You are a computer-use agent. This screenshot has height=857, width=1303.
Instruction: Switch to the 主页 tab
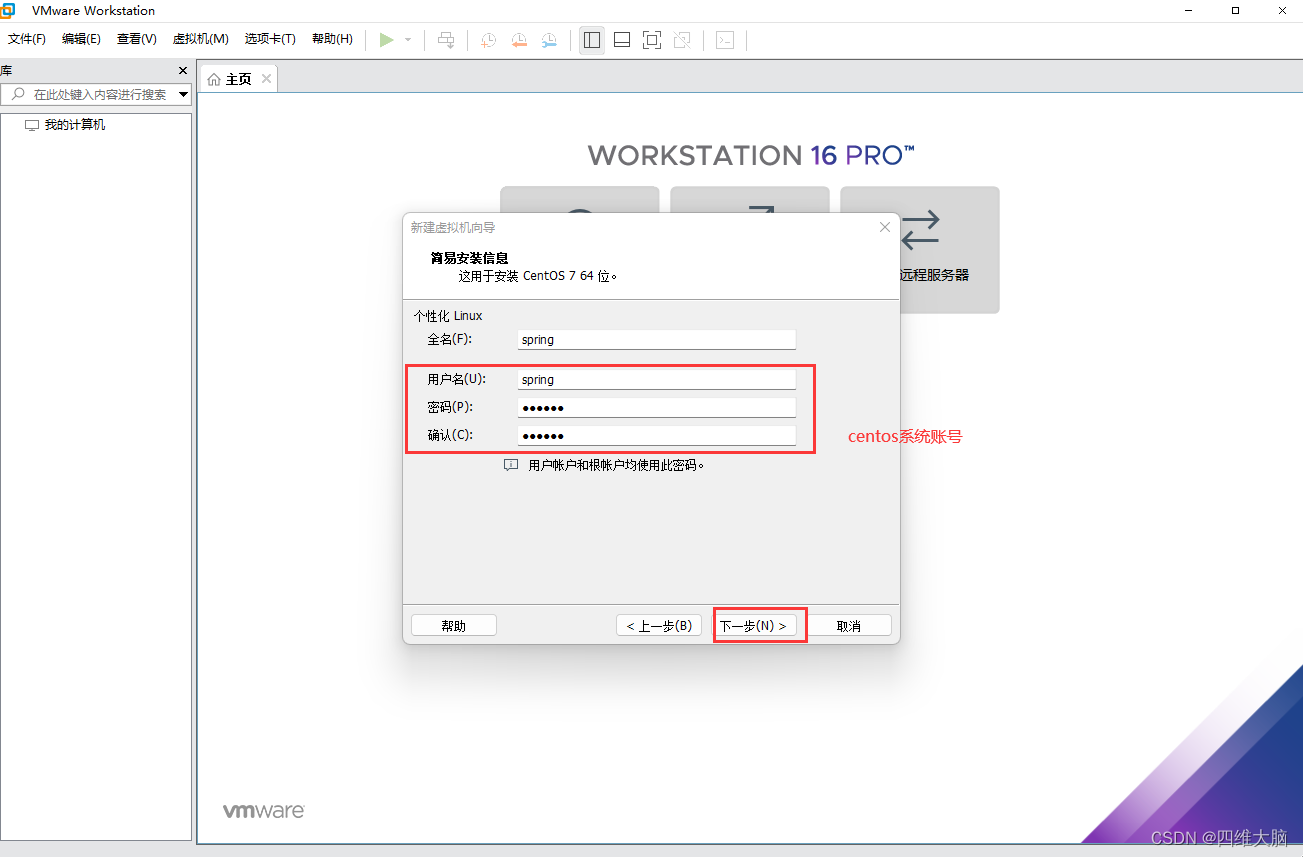[x=238, y=79]
